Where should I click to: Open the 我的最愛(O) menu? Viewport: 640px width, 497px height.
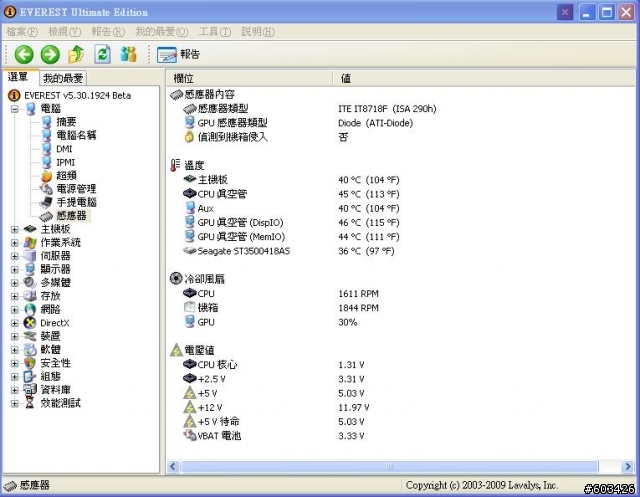162,31
